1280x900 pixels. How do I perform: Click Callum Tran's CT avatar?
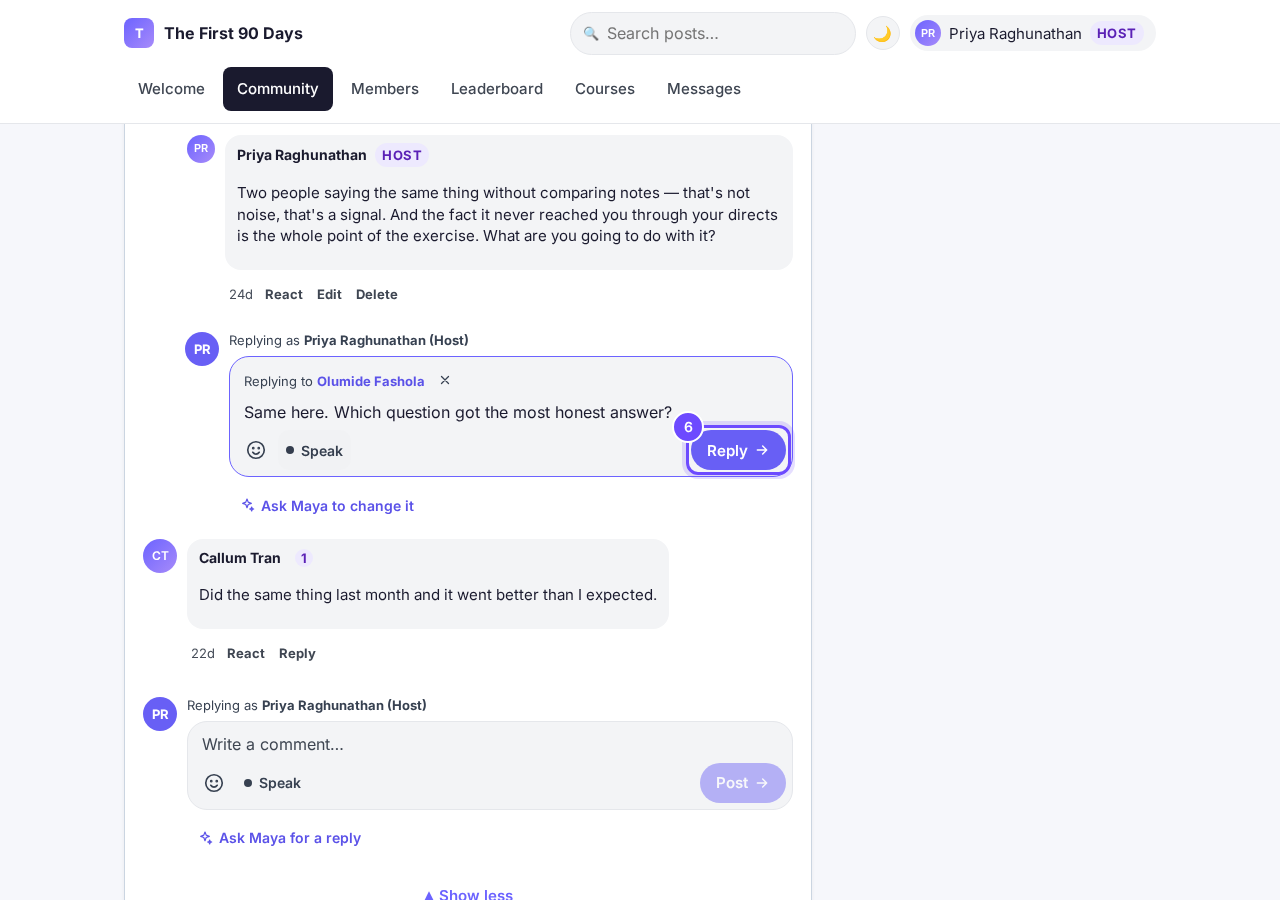pos(160,556)
